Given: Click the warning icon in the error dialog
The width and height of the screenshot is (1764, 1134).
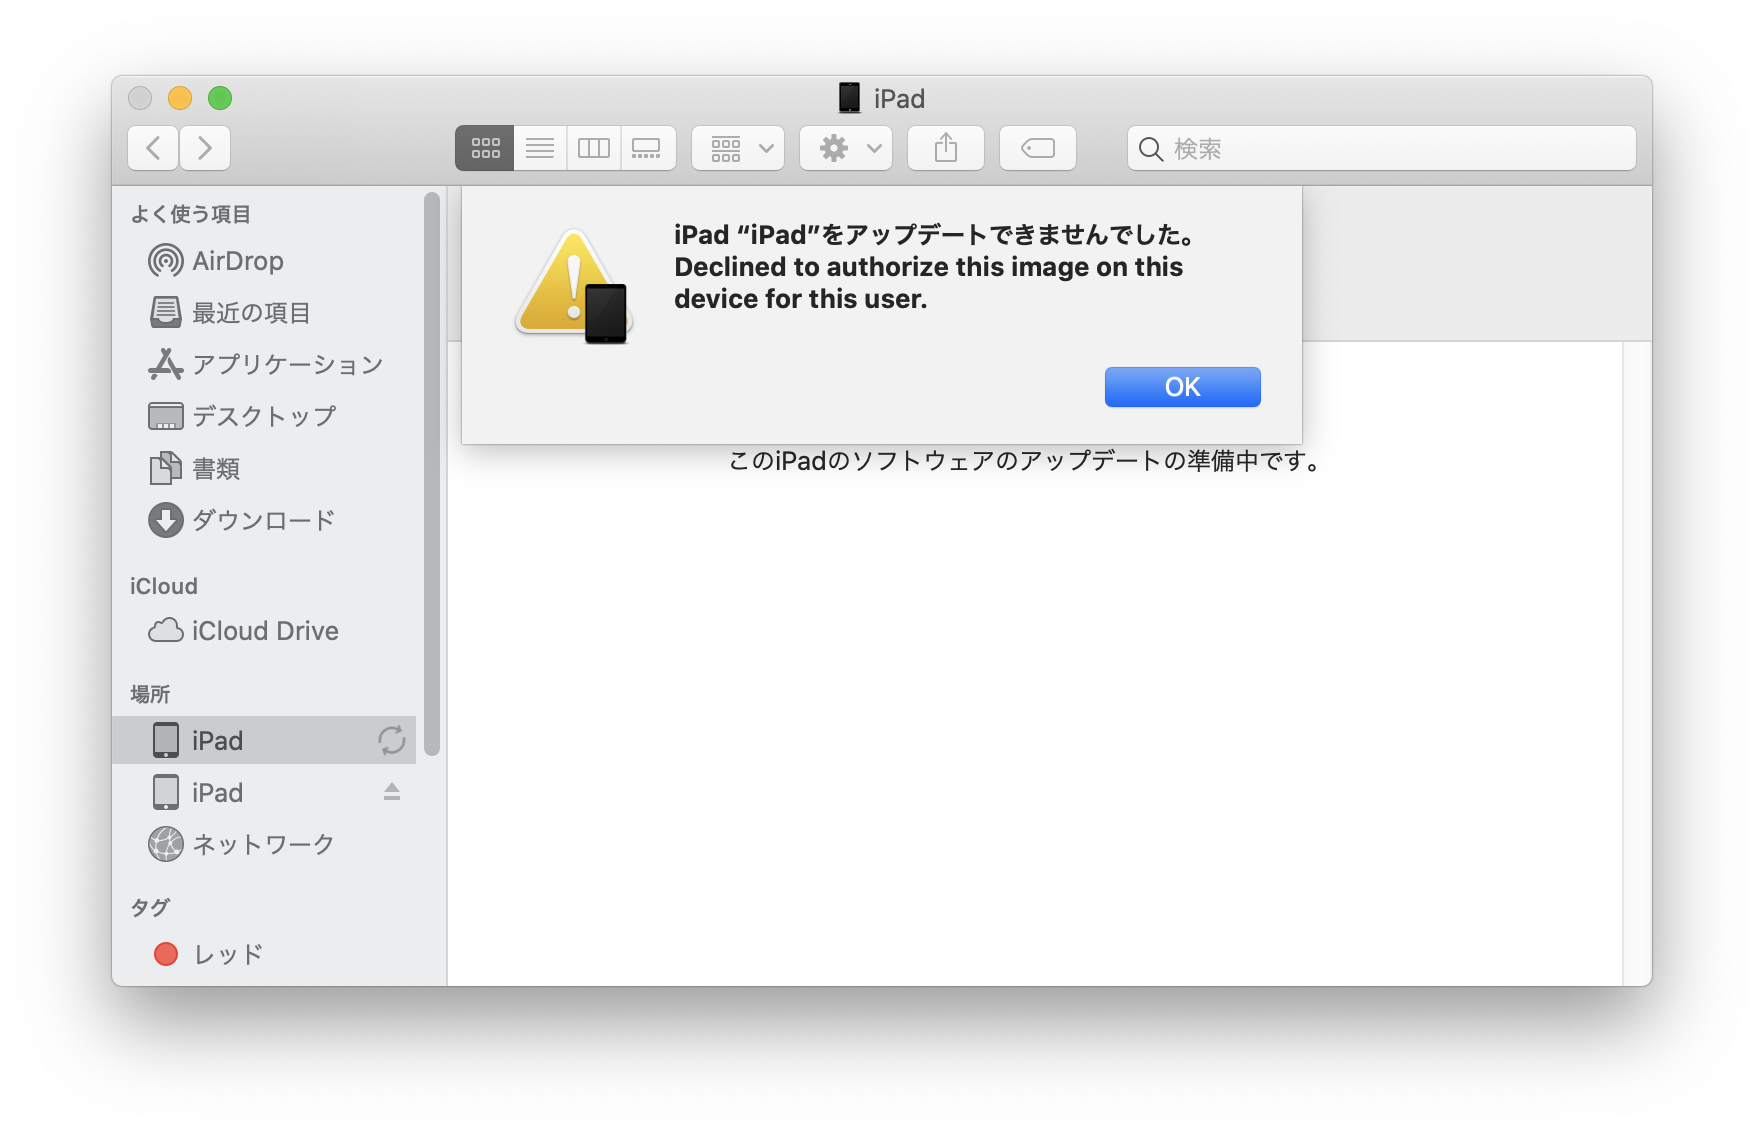Looking at the screenshot, I should pyautogui.click(x=574, y=287).
